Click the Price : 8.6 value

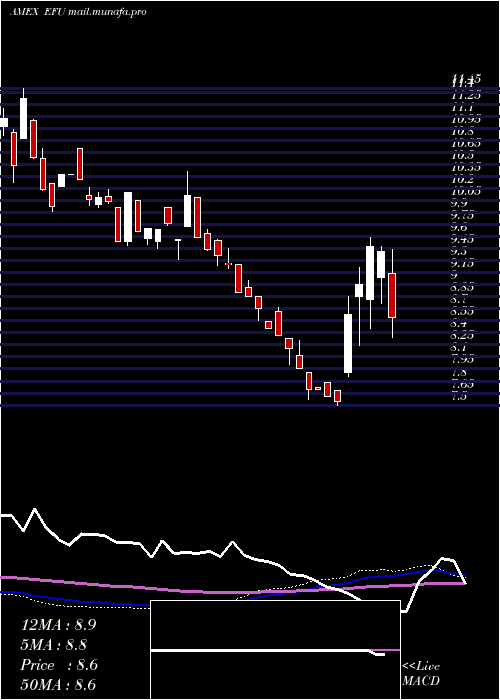pos(59,665)
